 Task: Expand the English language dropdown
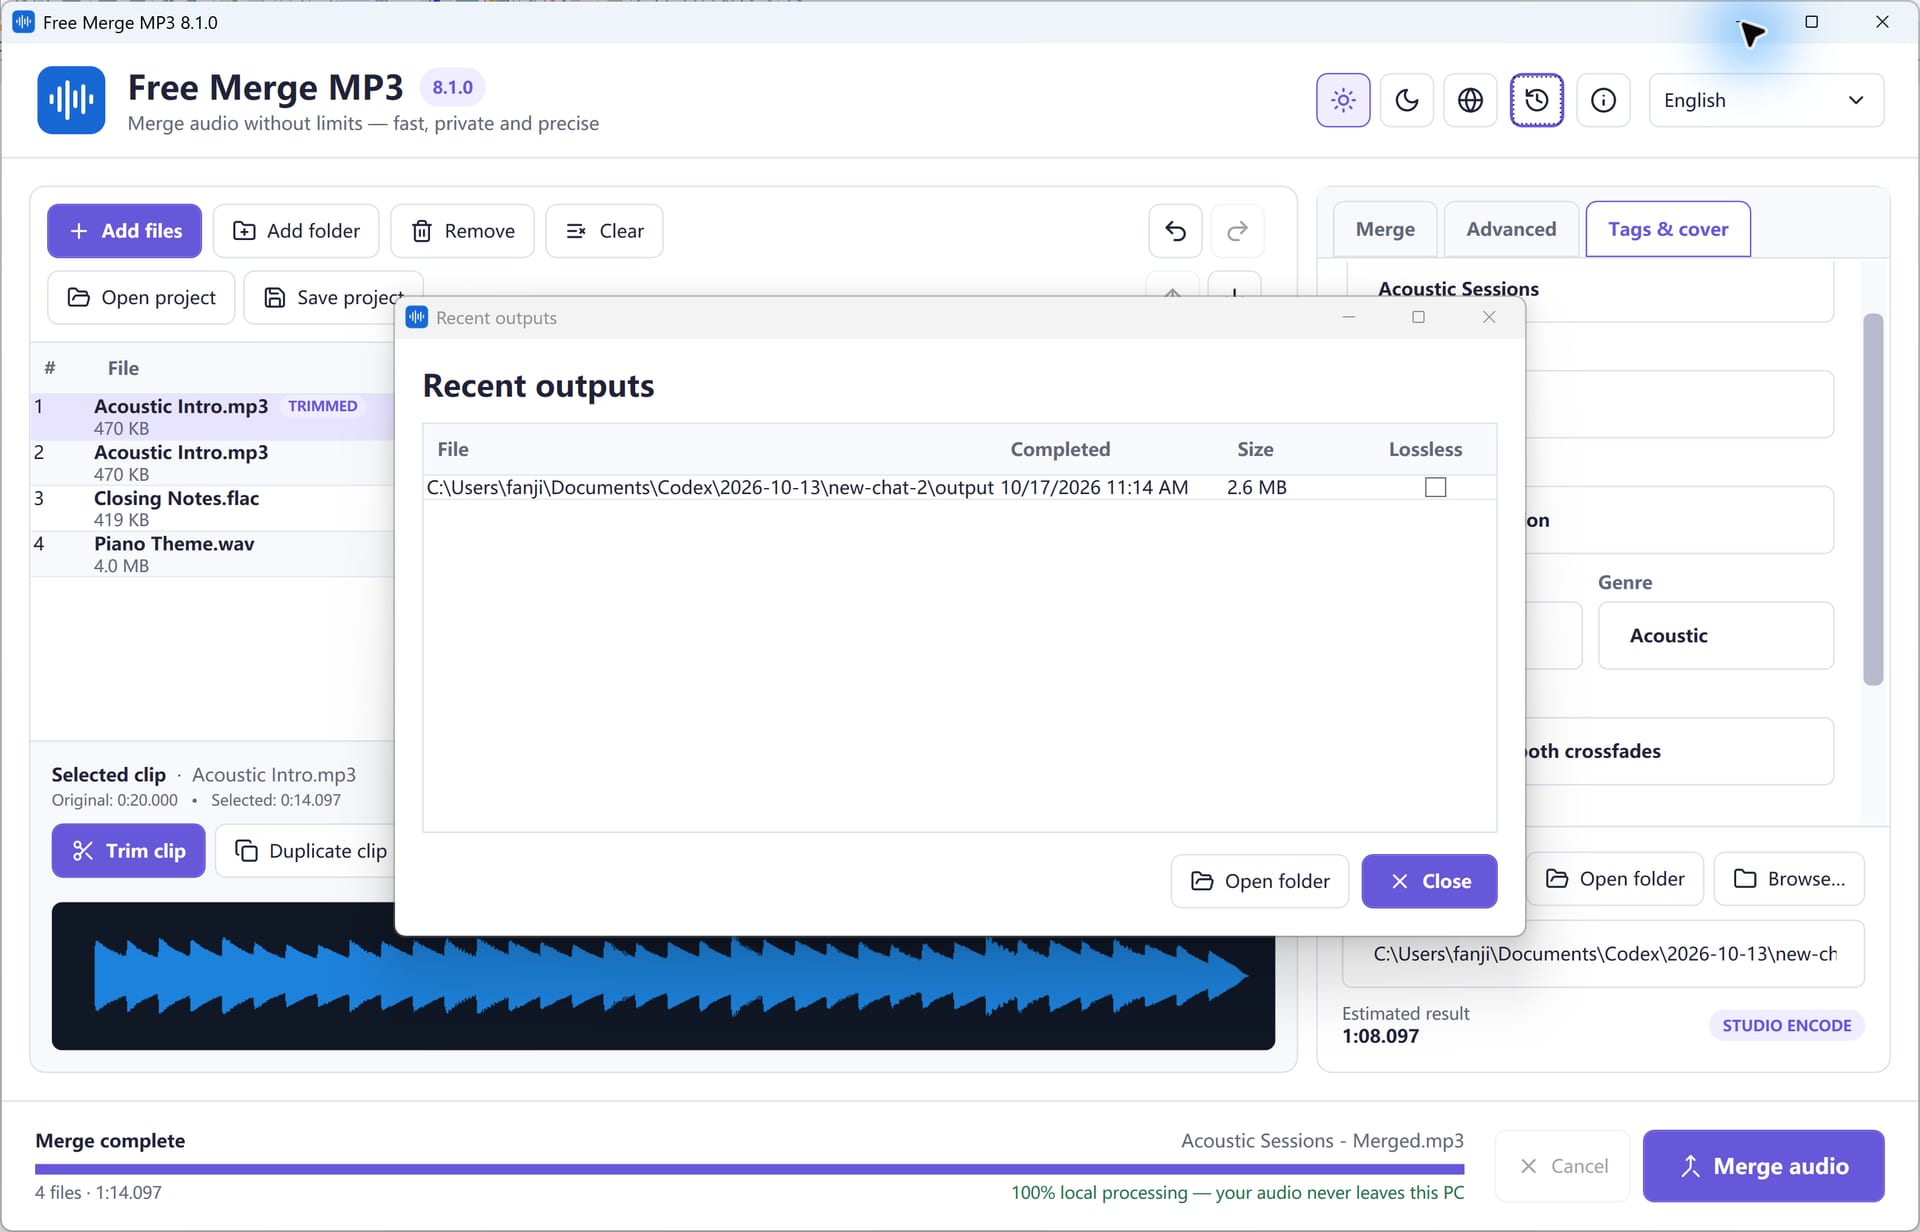(1766, 100)
